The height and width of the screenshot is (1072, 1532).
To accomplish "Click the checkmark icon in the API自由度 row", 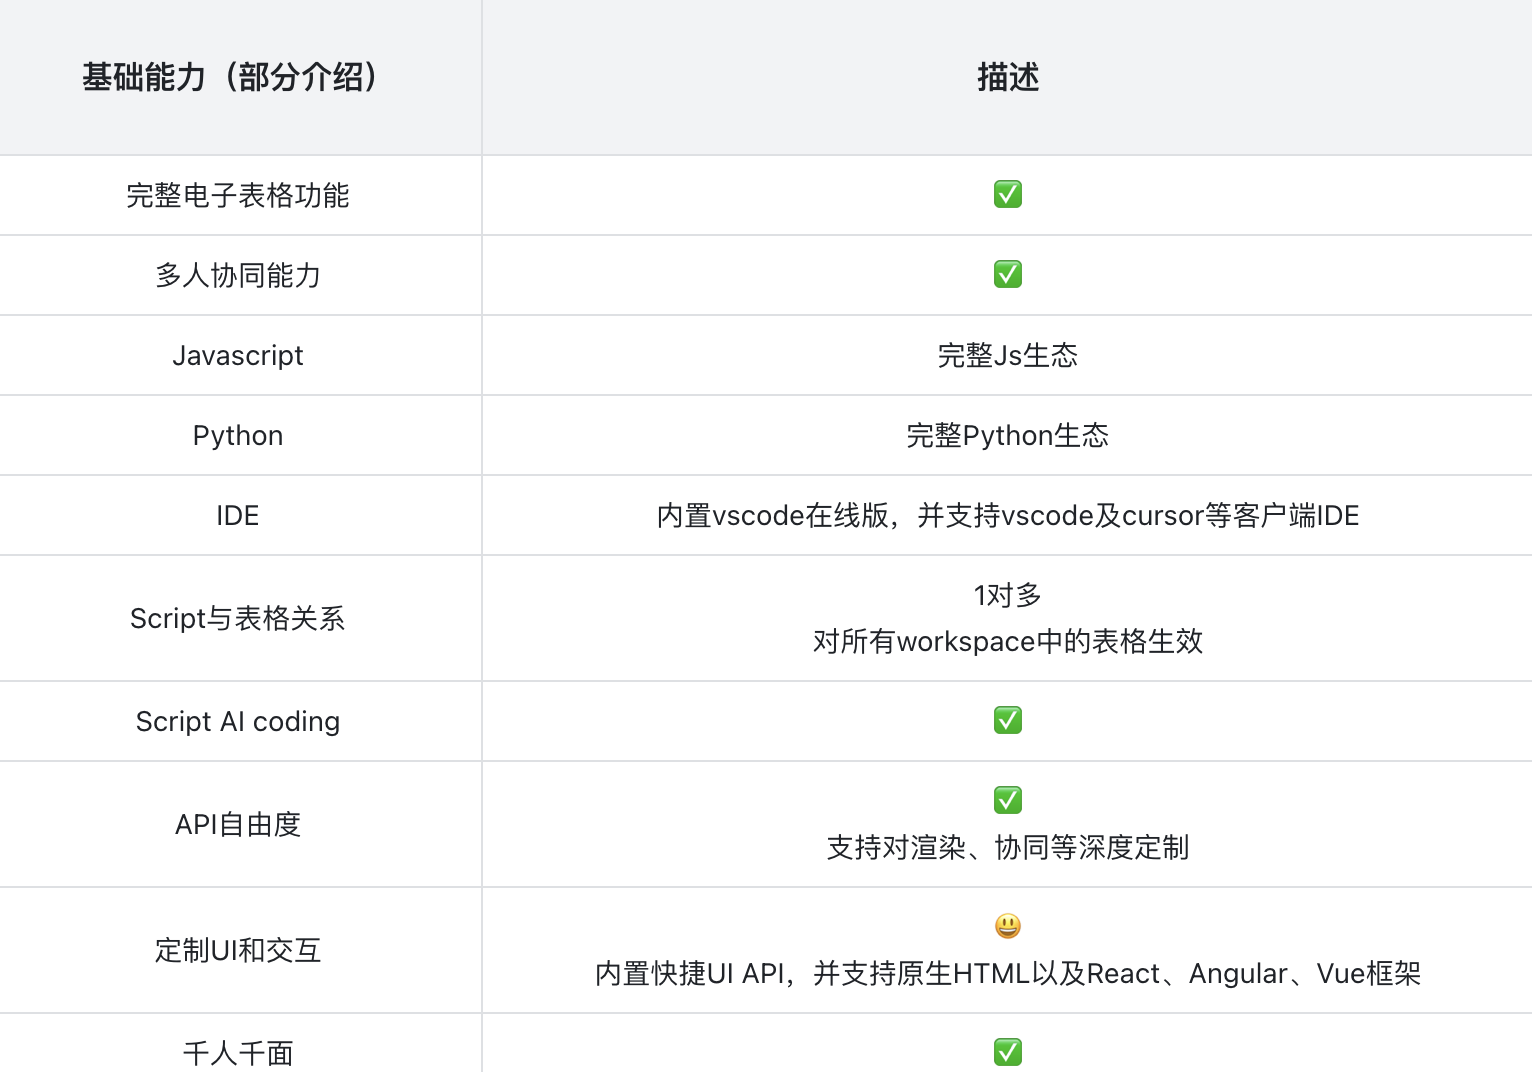I will tap(1007, 800).
